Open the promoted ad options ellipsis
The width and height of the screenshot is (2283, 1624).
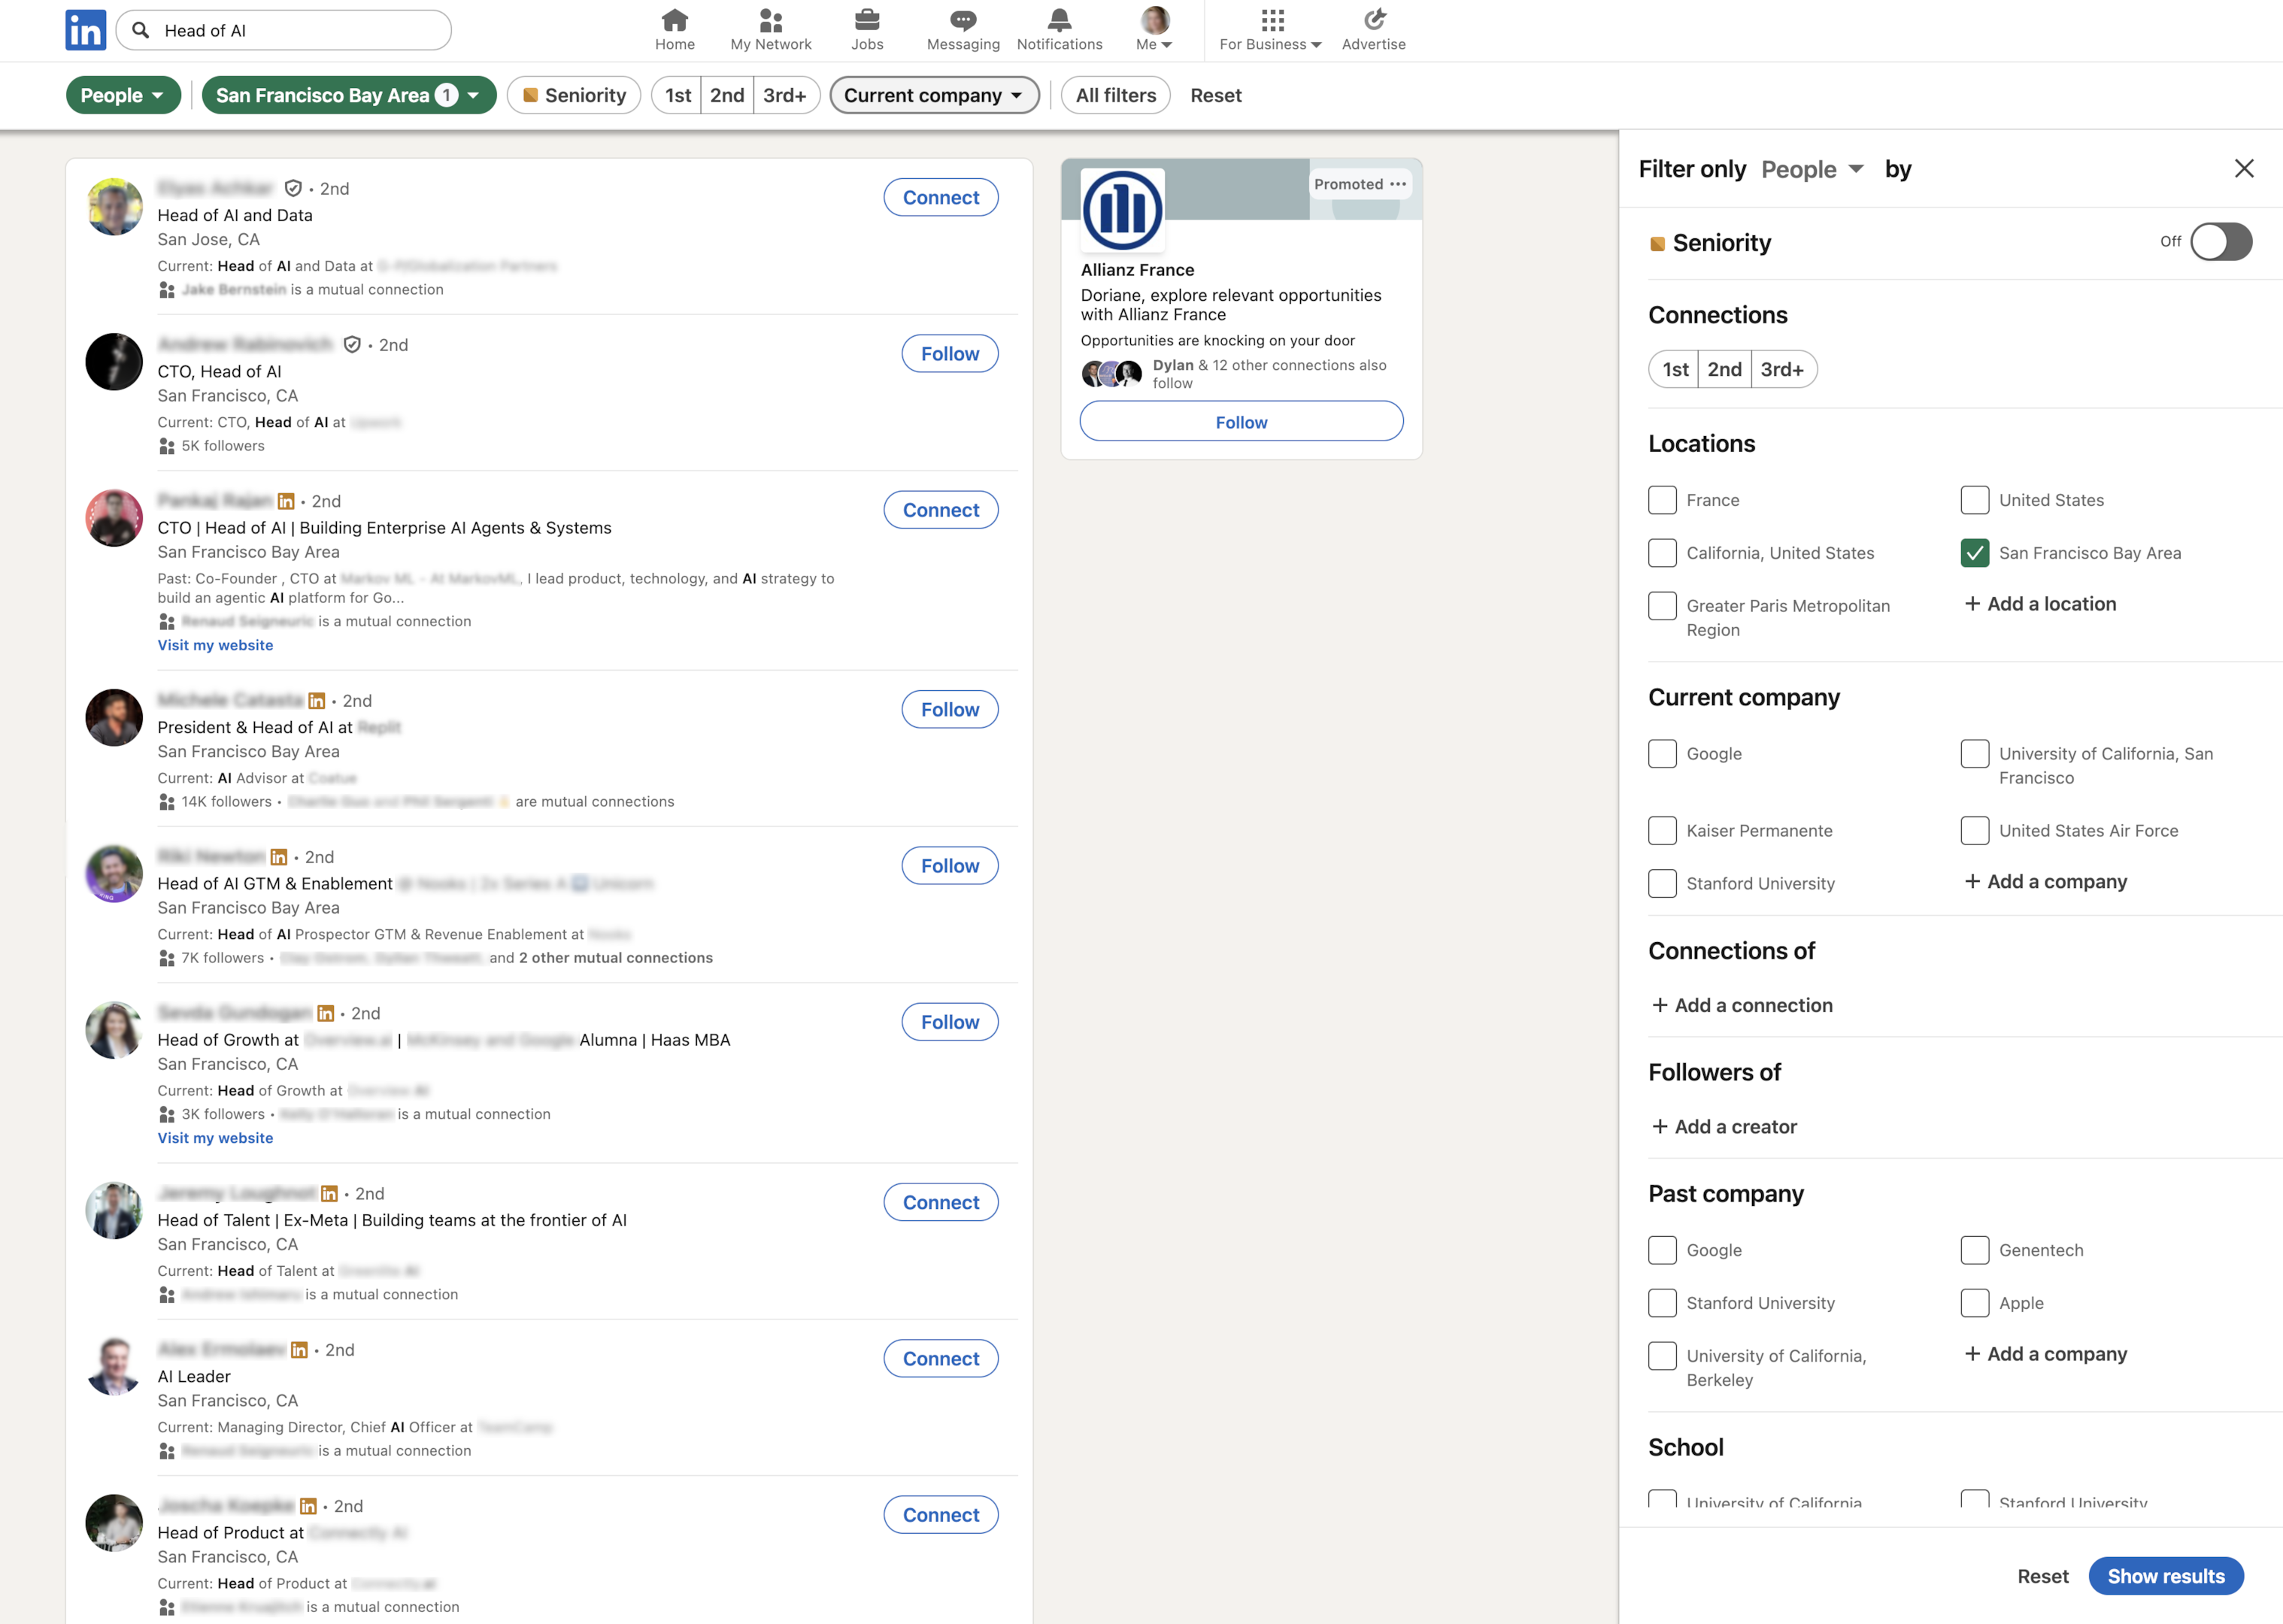[1397, 184]
